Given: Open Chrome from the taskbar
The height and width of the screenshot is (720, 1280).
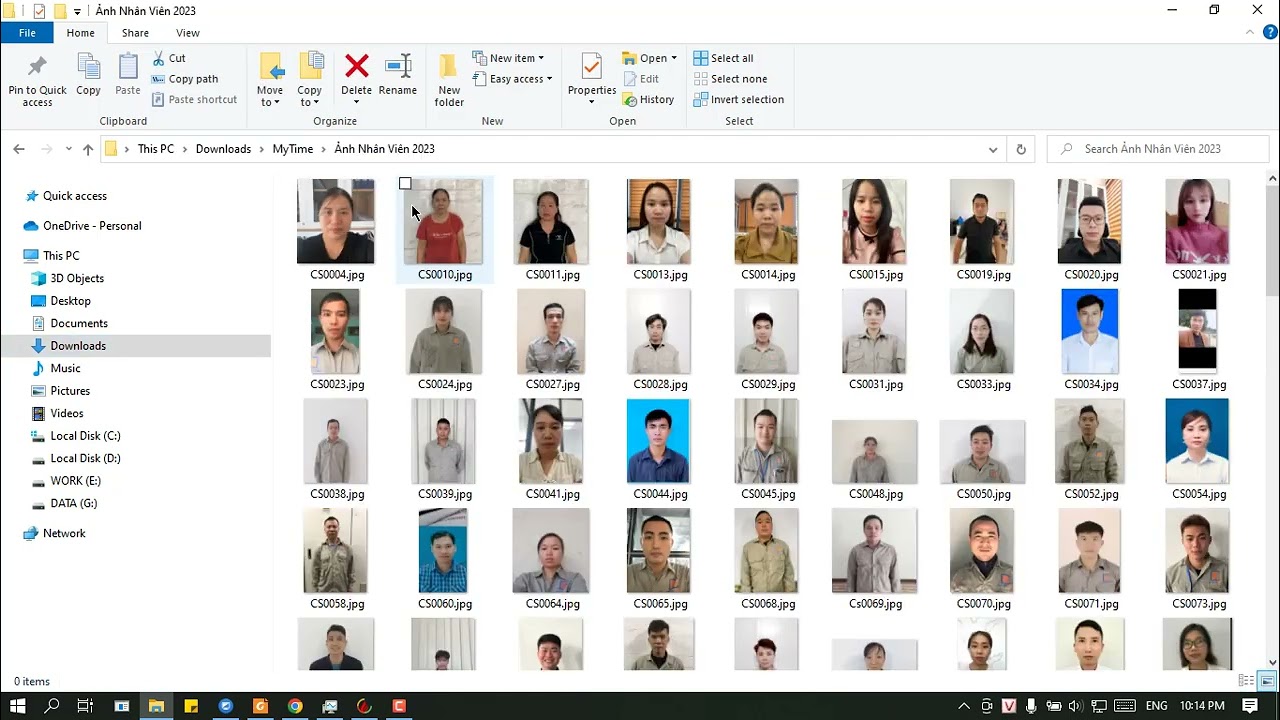Looking at the screenshot, I should pos(295,706).
